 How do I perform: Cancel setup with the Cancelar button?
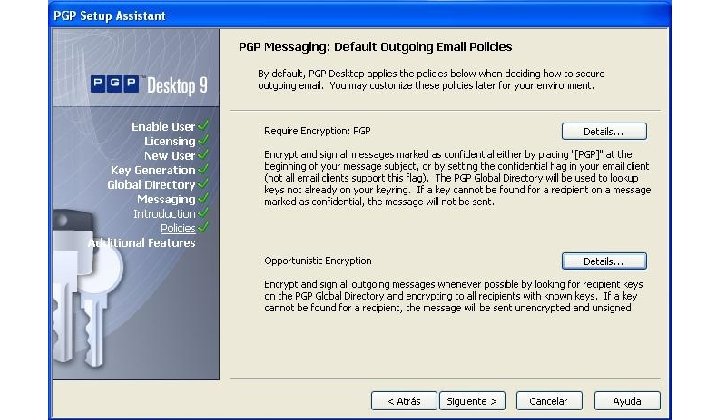pos(549,401)
